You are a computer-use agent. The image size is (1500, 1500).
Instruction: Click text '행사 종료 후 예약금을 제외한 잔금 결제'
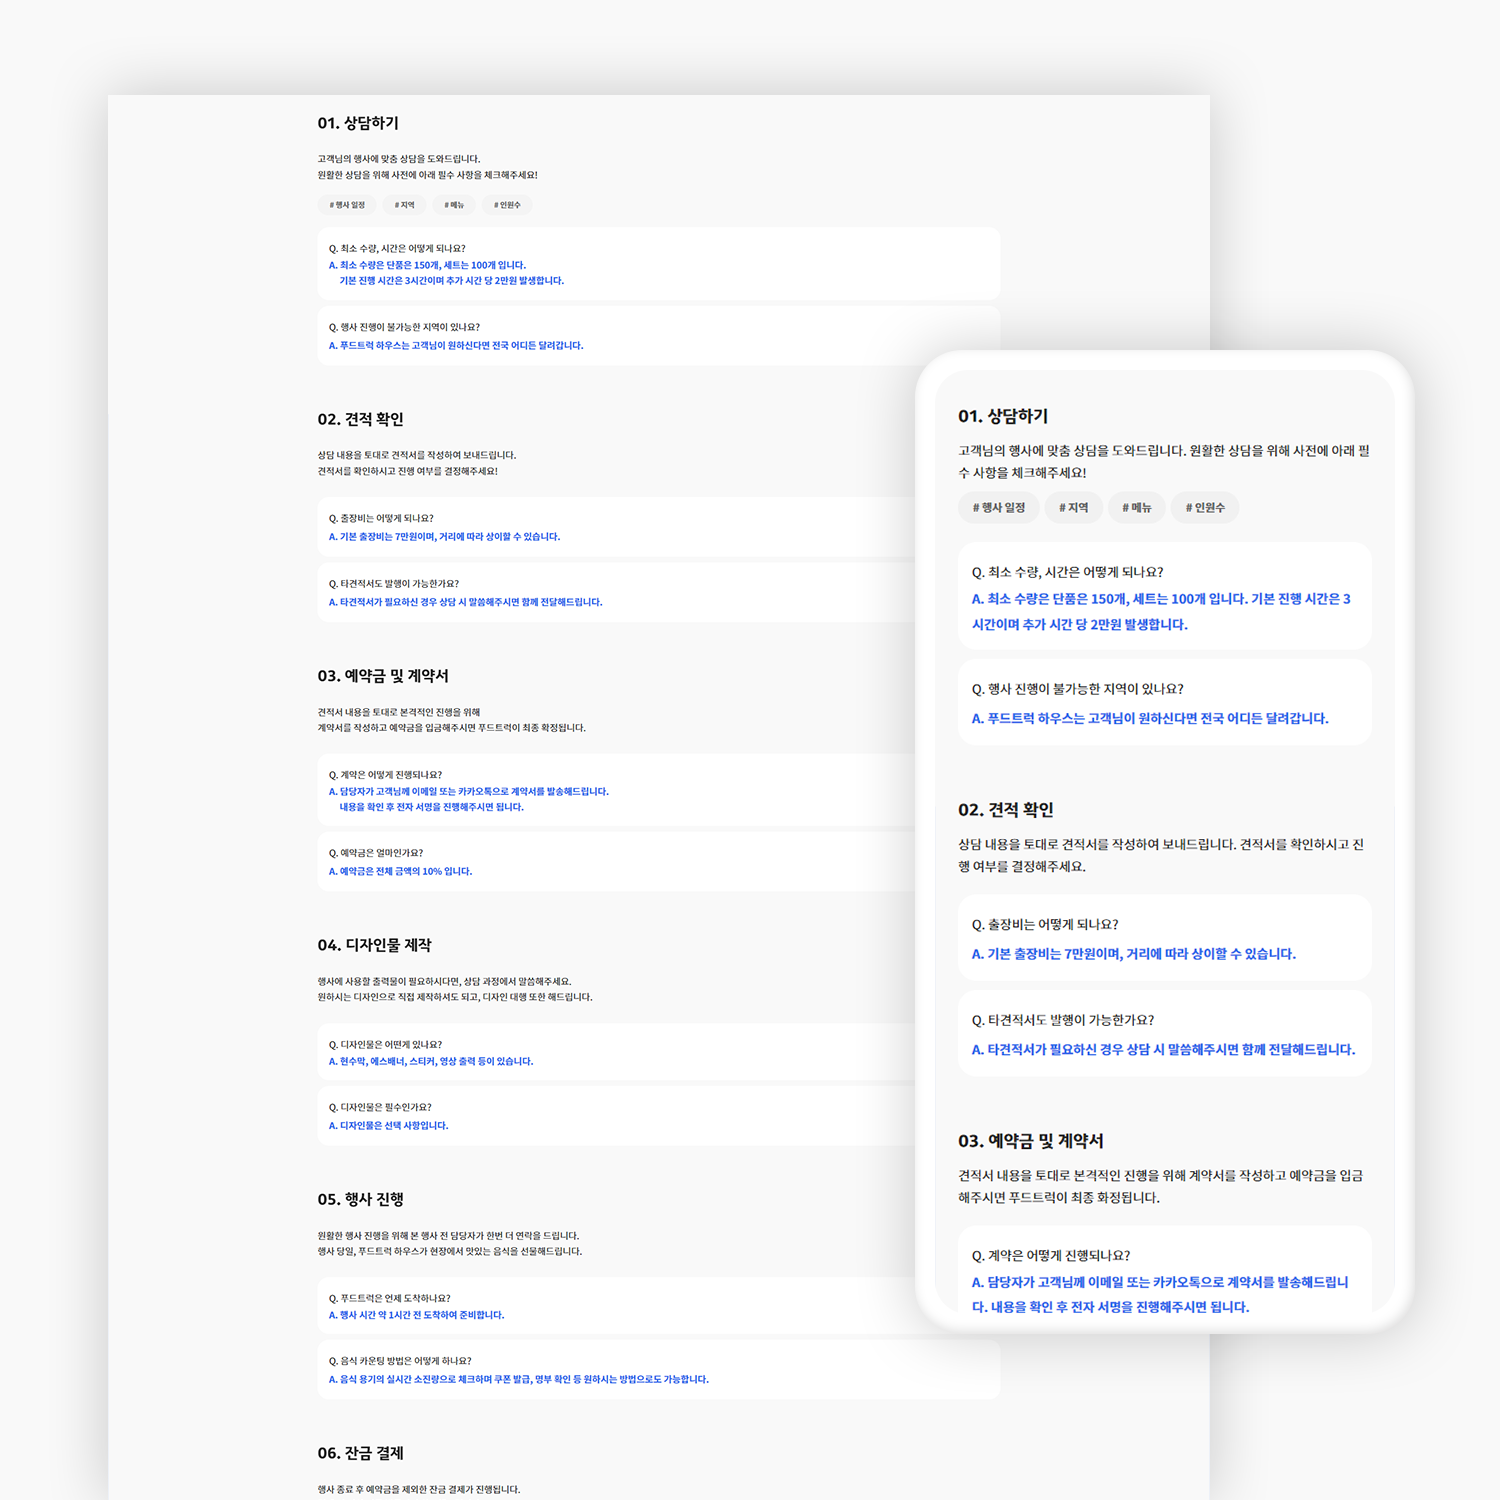419,1490
